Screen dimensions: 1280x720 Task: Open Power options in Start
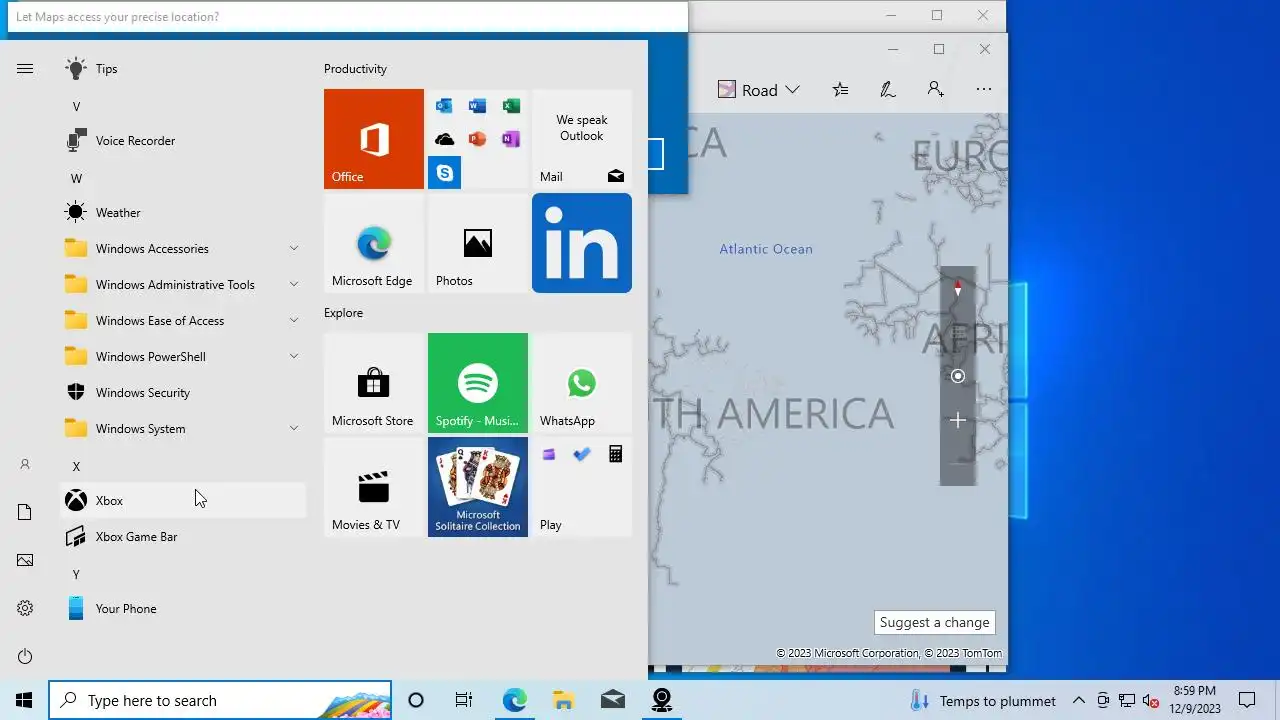(25, 656)
